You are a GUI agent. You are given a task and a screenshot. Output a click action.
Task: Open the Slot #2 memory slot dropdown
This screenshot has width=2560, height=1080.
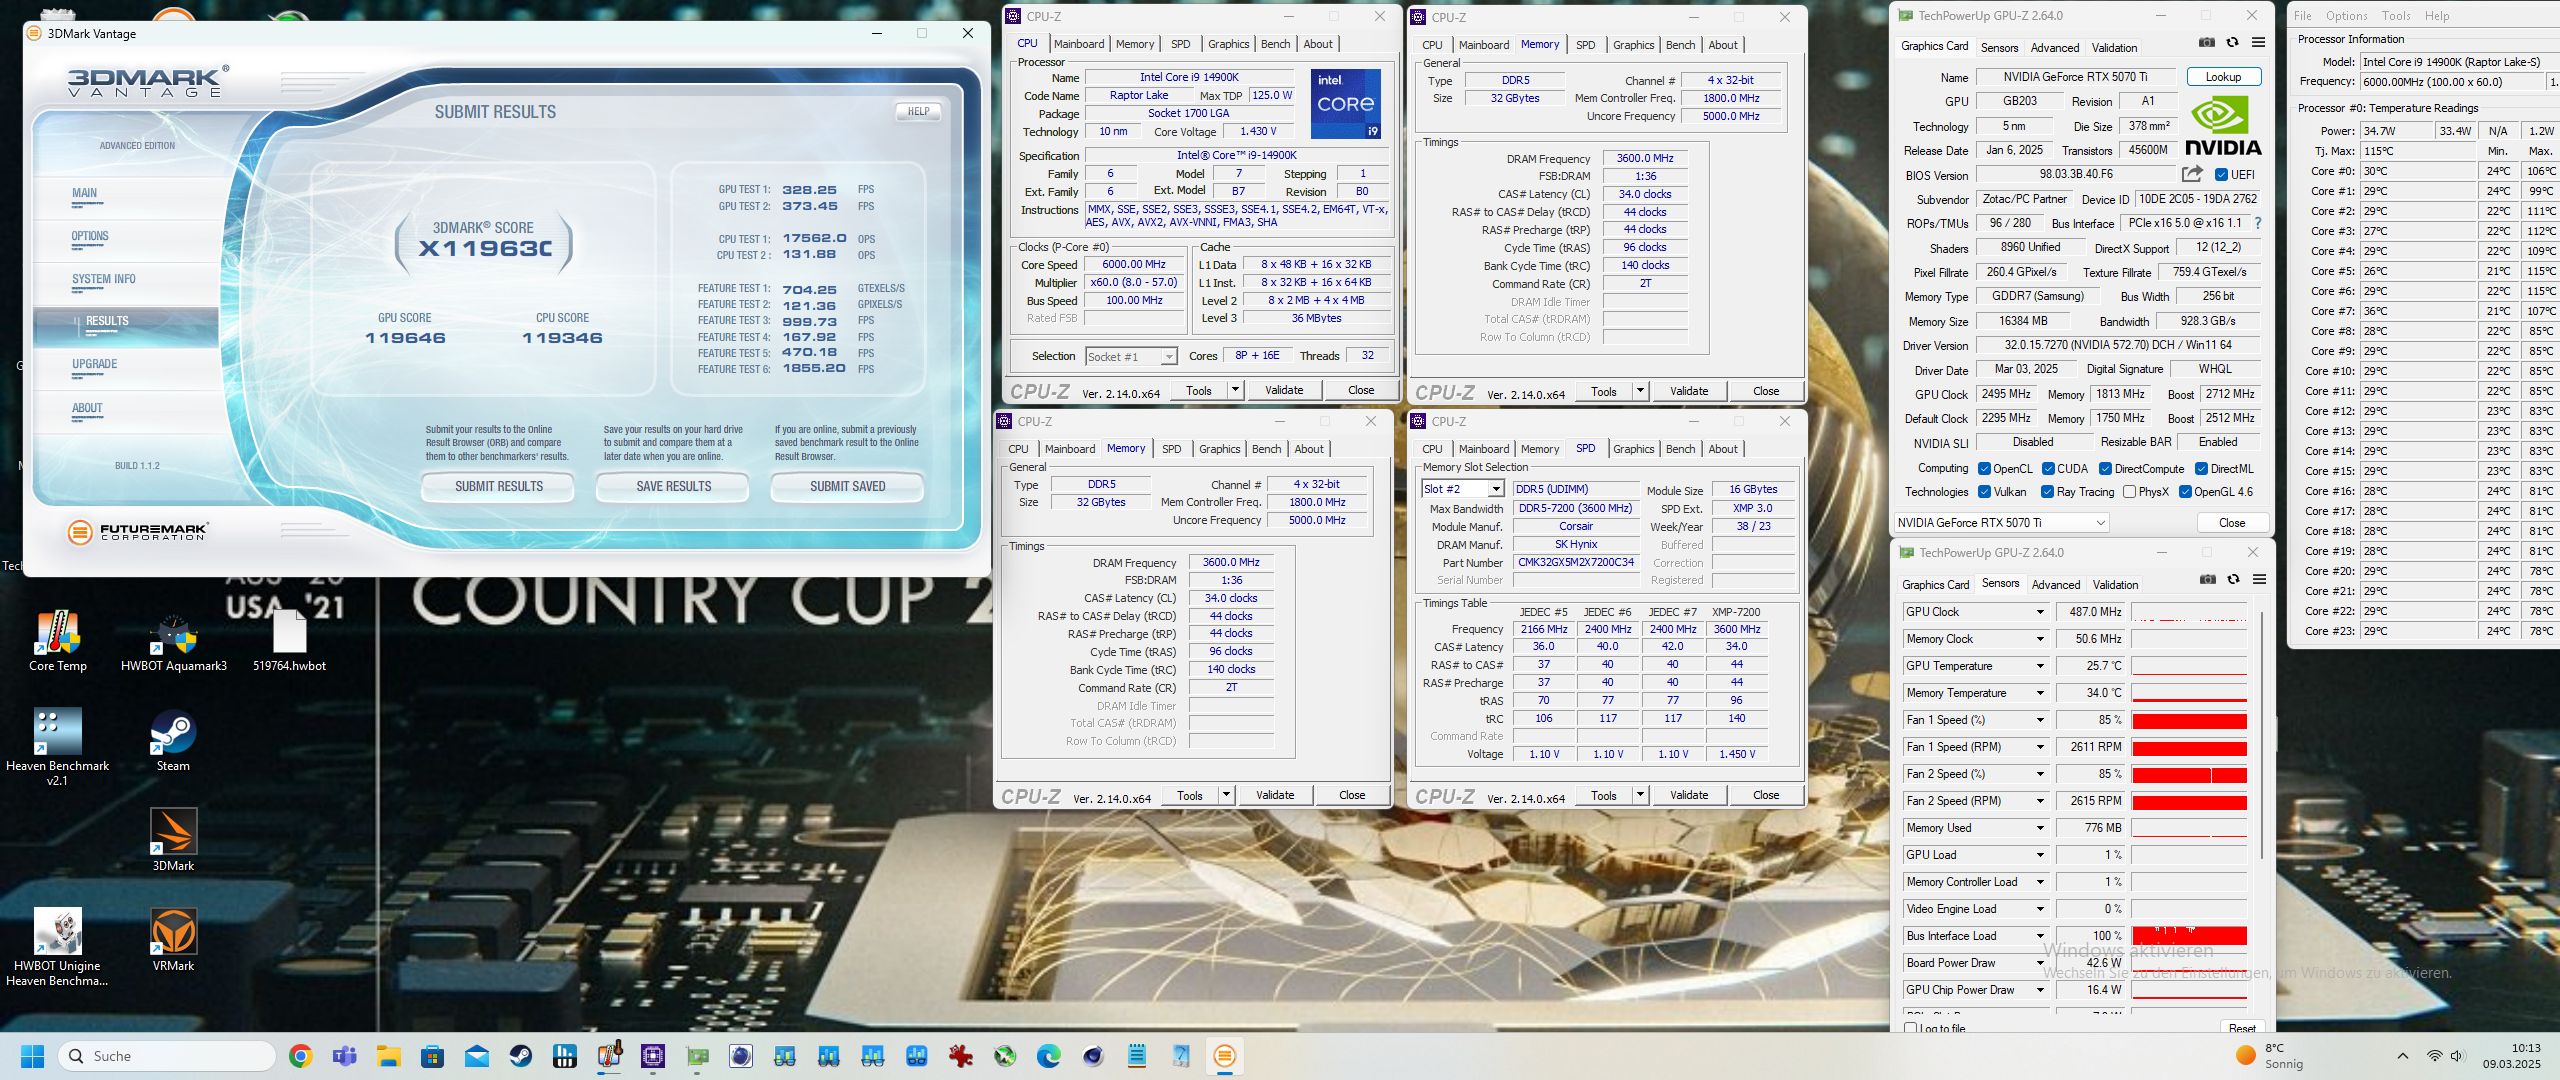(x=1462, y=489)
